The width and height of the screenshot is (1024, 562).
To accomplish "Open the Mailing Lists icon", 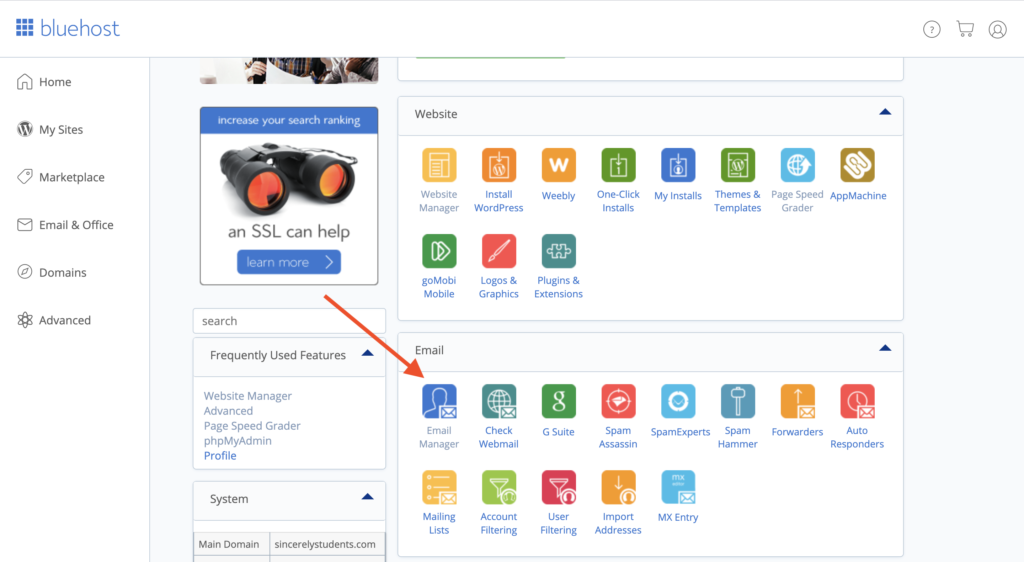I will click(439, 488).
